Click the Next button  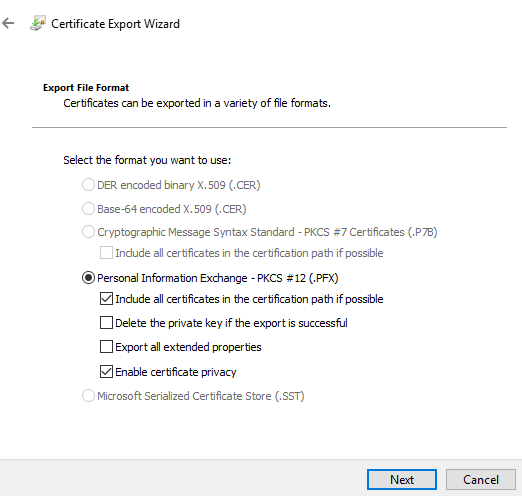coord(402,480)
